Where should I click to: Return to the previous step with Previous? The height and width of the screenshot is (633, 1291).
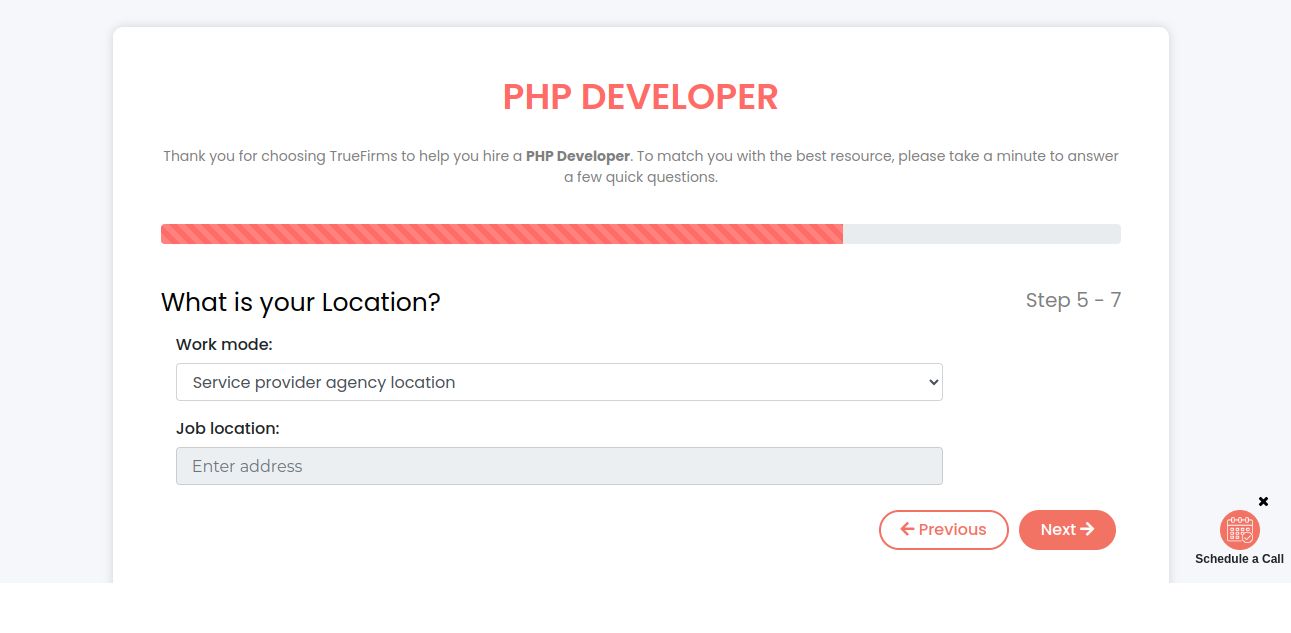point(944,530)
